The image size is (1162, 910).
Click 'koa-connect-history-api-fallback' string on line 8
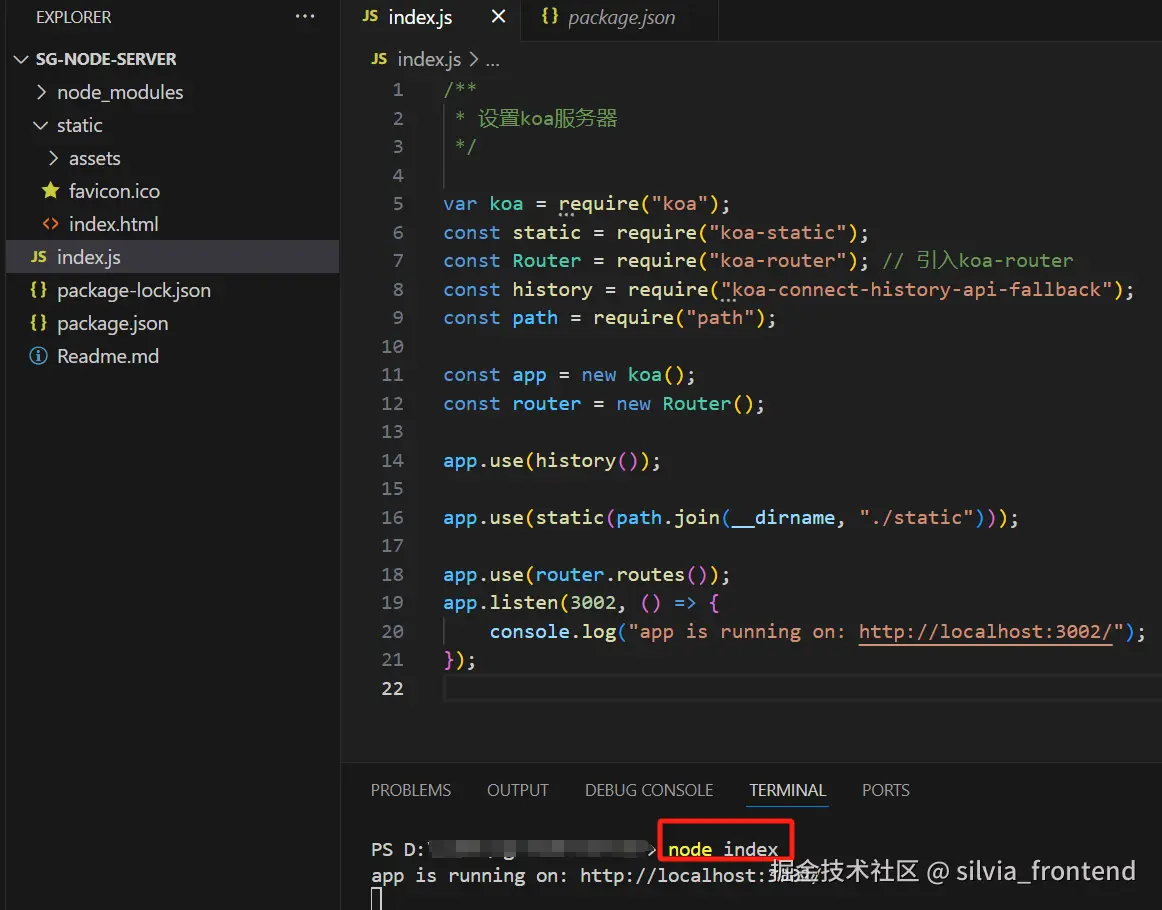[917, 289]
